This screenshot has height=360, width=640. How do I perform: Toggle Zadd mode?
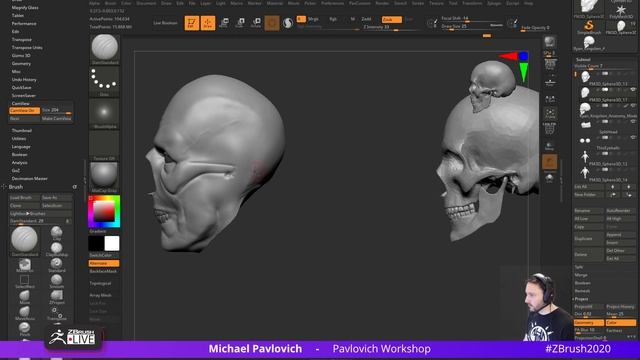367,19
